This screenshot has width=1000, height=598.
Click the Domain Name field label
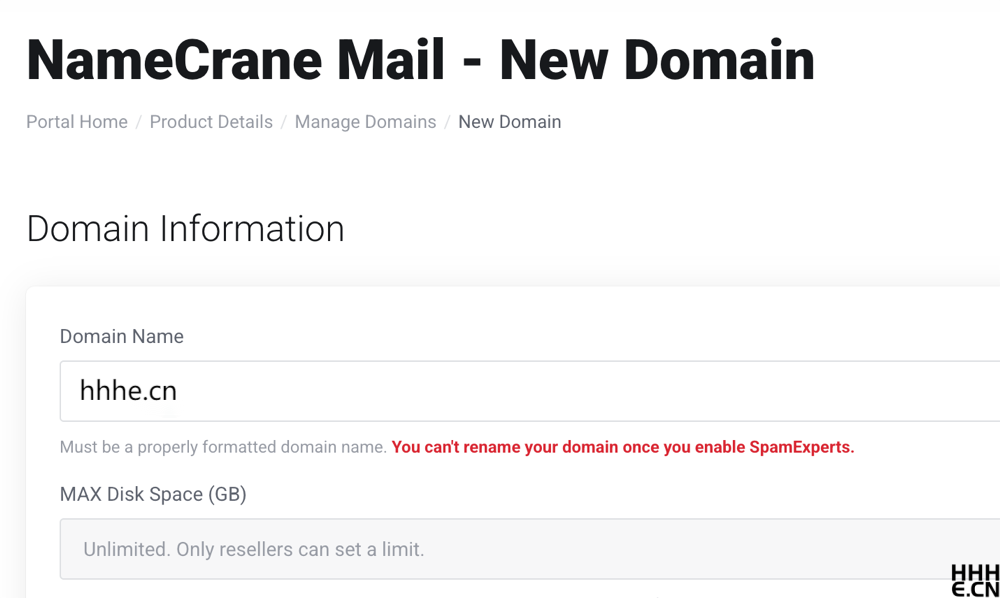tap(121, 337)
